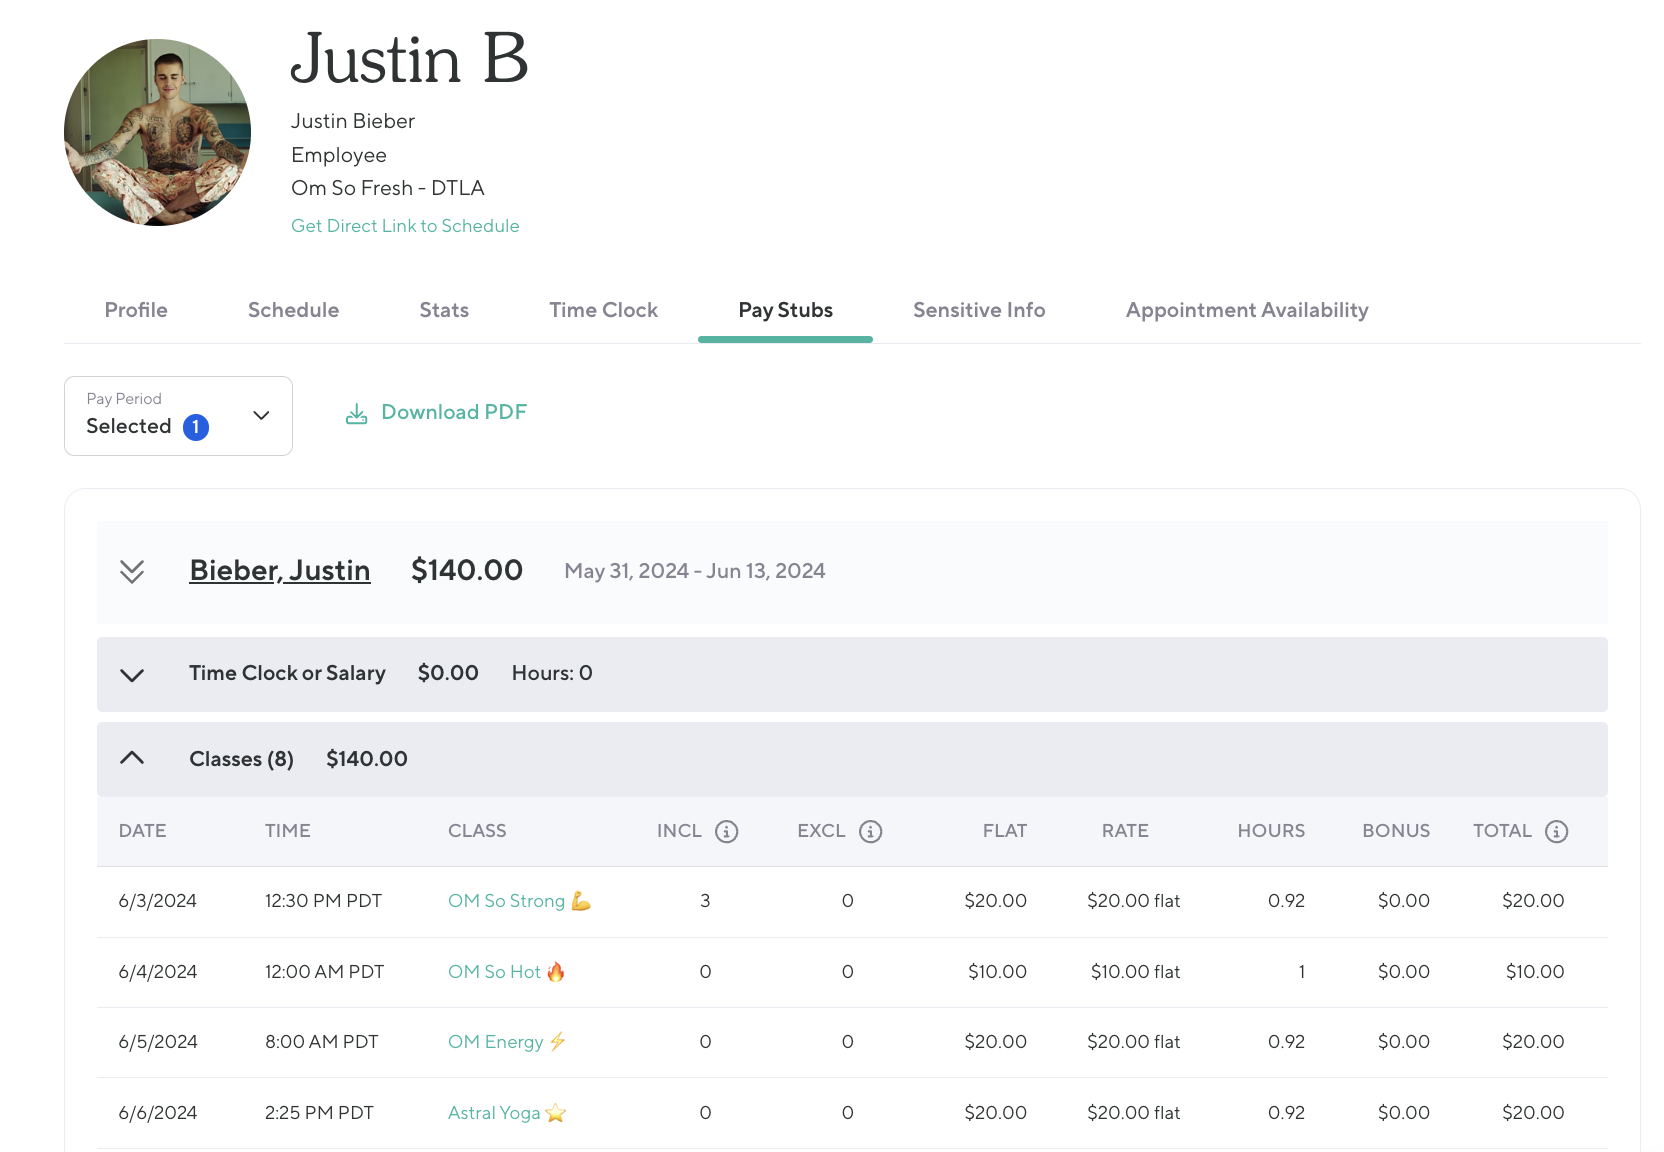The height and width of the screenshot is (1152, 1664).
Task: Click the INCL column info icon
Action: pyautogui.click(x=726, y=831)
